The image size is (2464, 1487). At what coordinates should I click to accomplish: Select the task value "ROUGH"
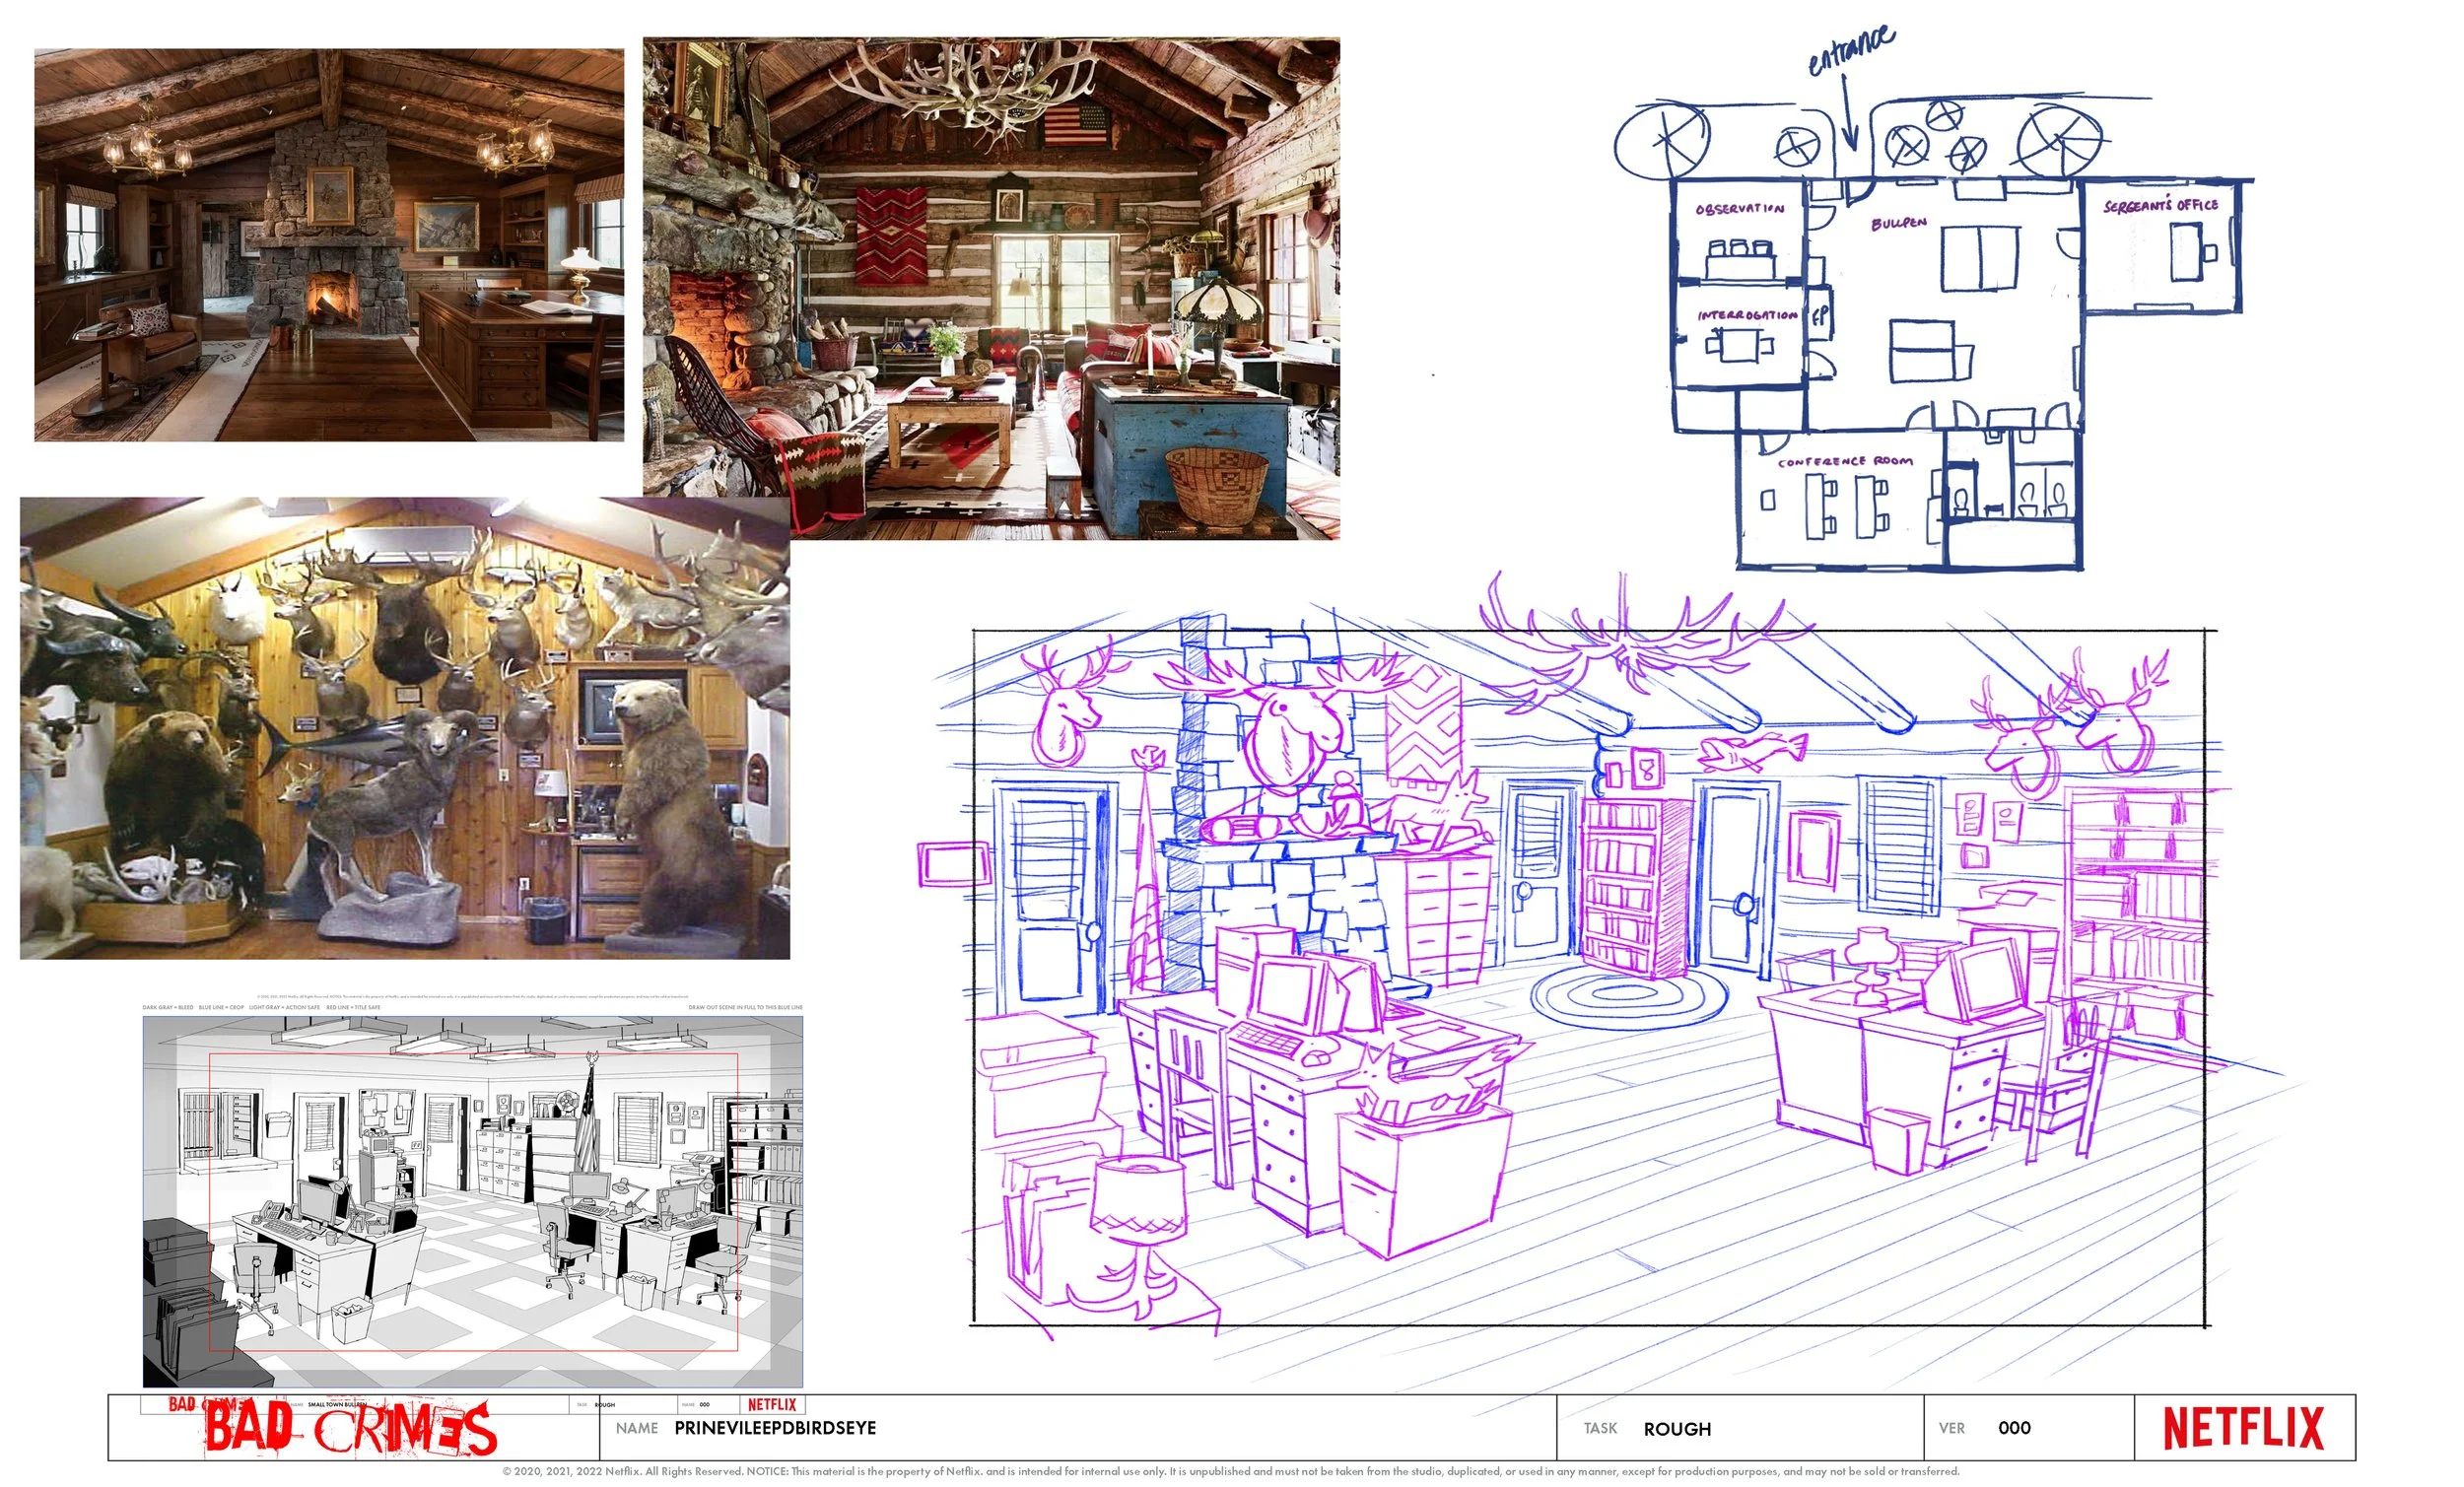[1677, 1429]
